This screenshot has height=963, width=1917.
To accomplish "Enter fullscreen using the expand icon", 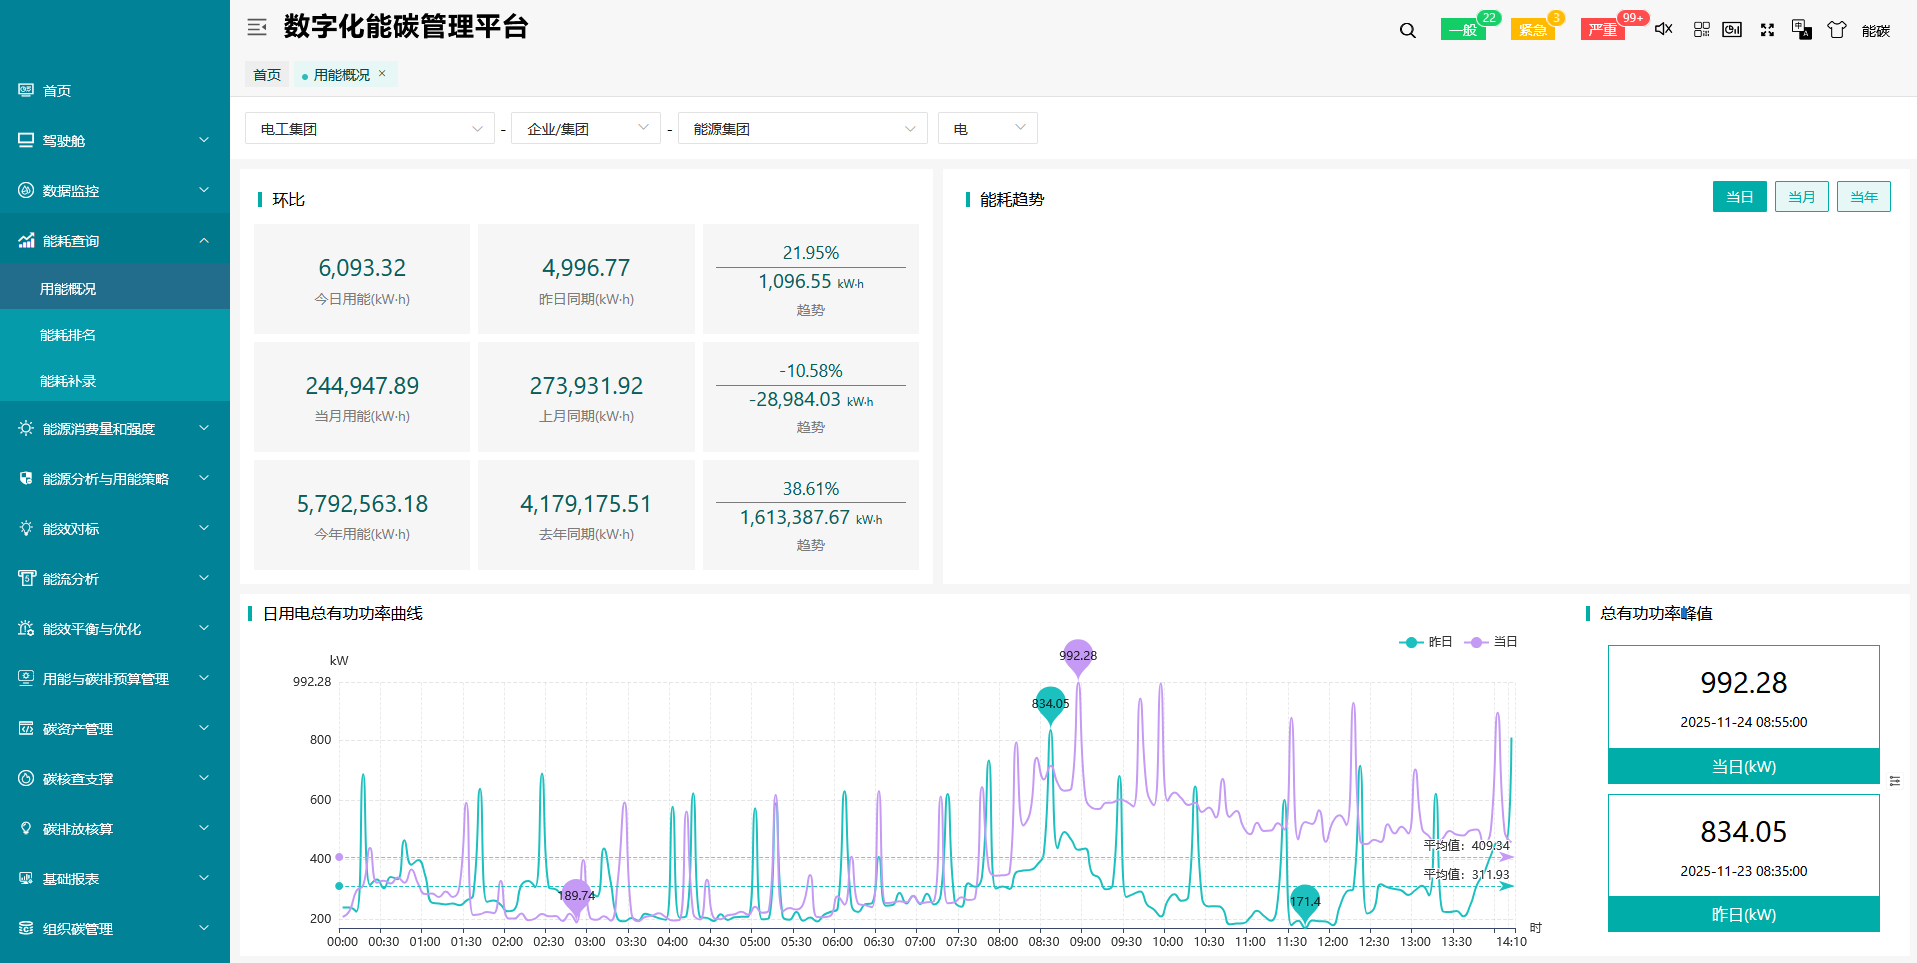I will tap(1767, 29).
